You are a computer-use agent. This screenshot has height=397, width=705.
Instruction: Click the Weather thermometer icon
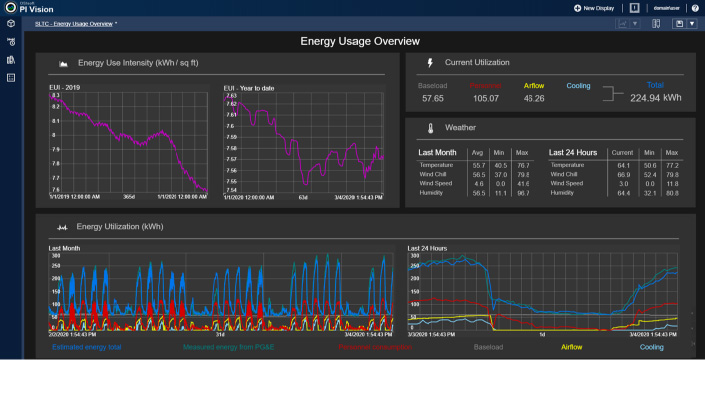click(x=430, y=129)
